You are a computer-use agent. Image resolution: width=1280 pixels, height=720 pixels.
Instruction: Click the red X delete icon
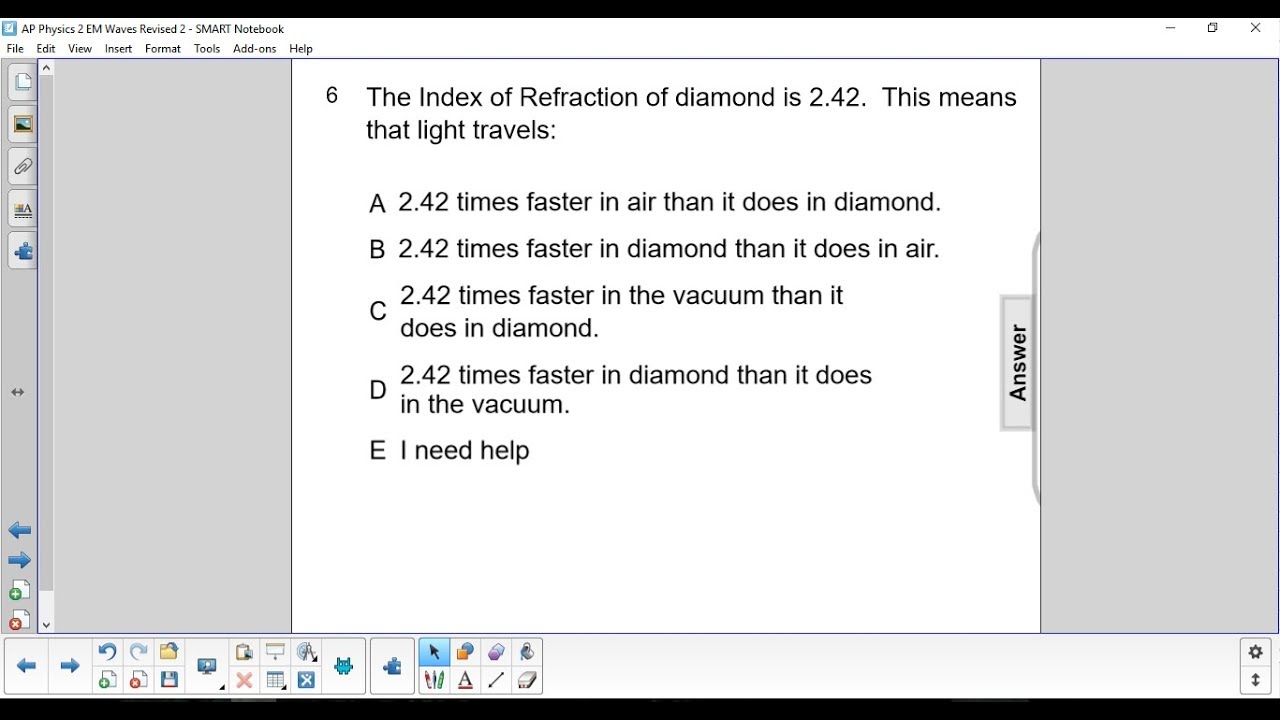244,680
